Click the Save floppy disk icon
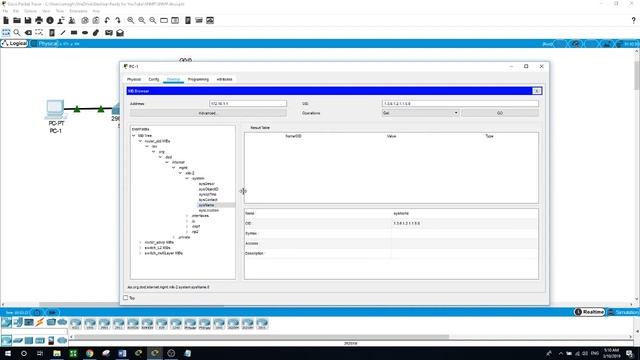The height and width of the screenshot is (360, 640). pos(28,20)
